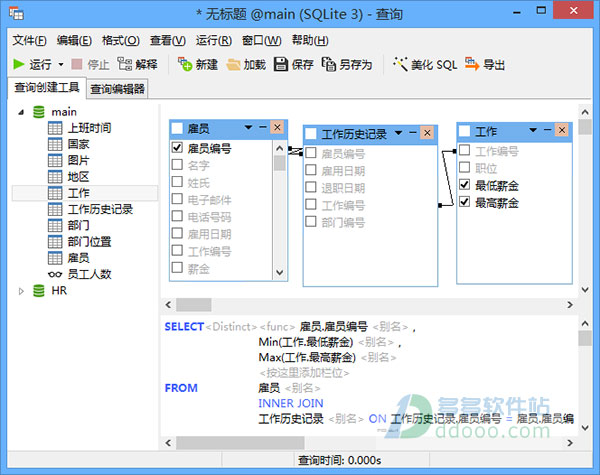The image size is (600, 475).
Task: Uncheck the 最低薪金 checkbox
Action: click(x=465, y=184)
